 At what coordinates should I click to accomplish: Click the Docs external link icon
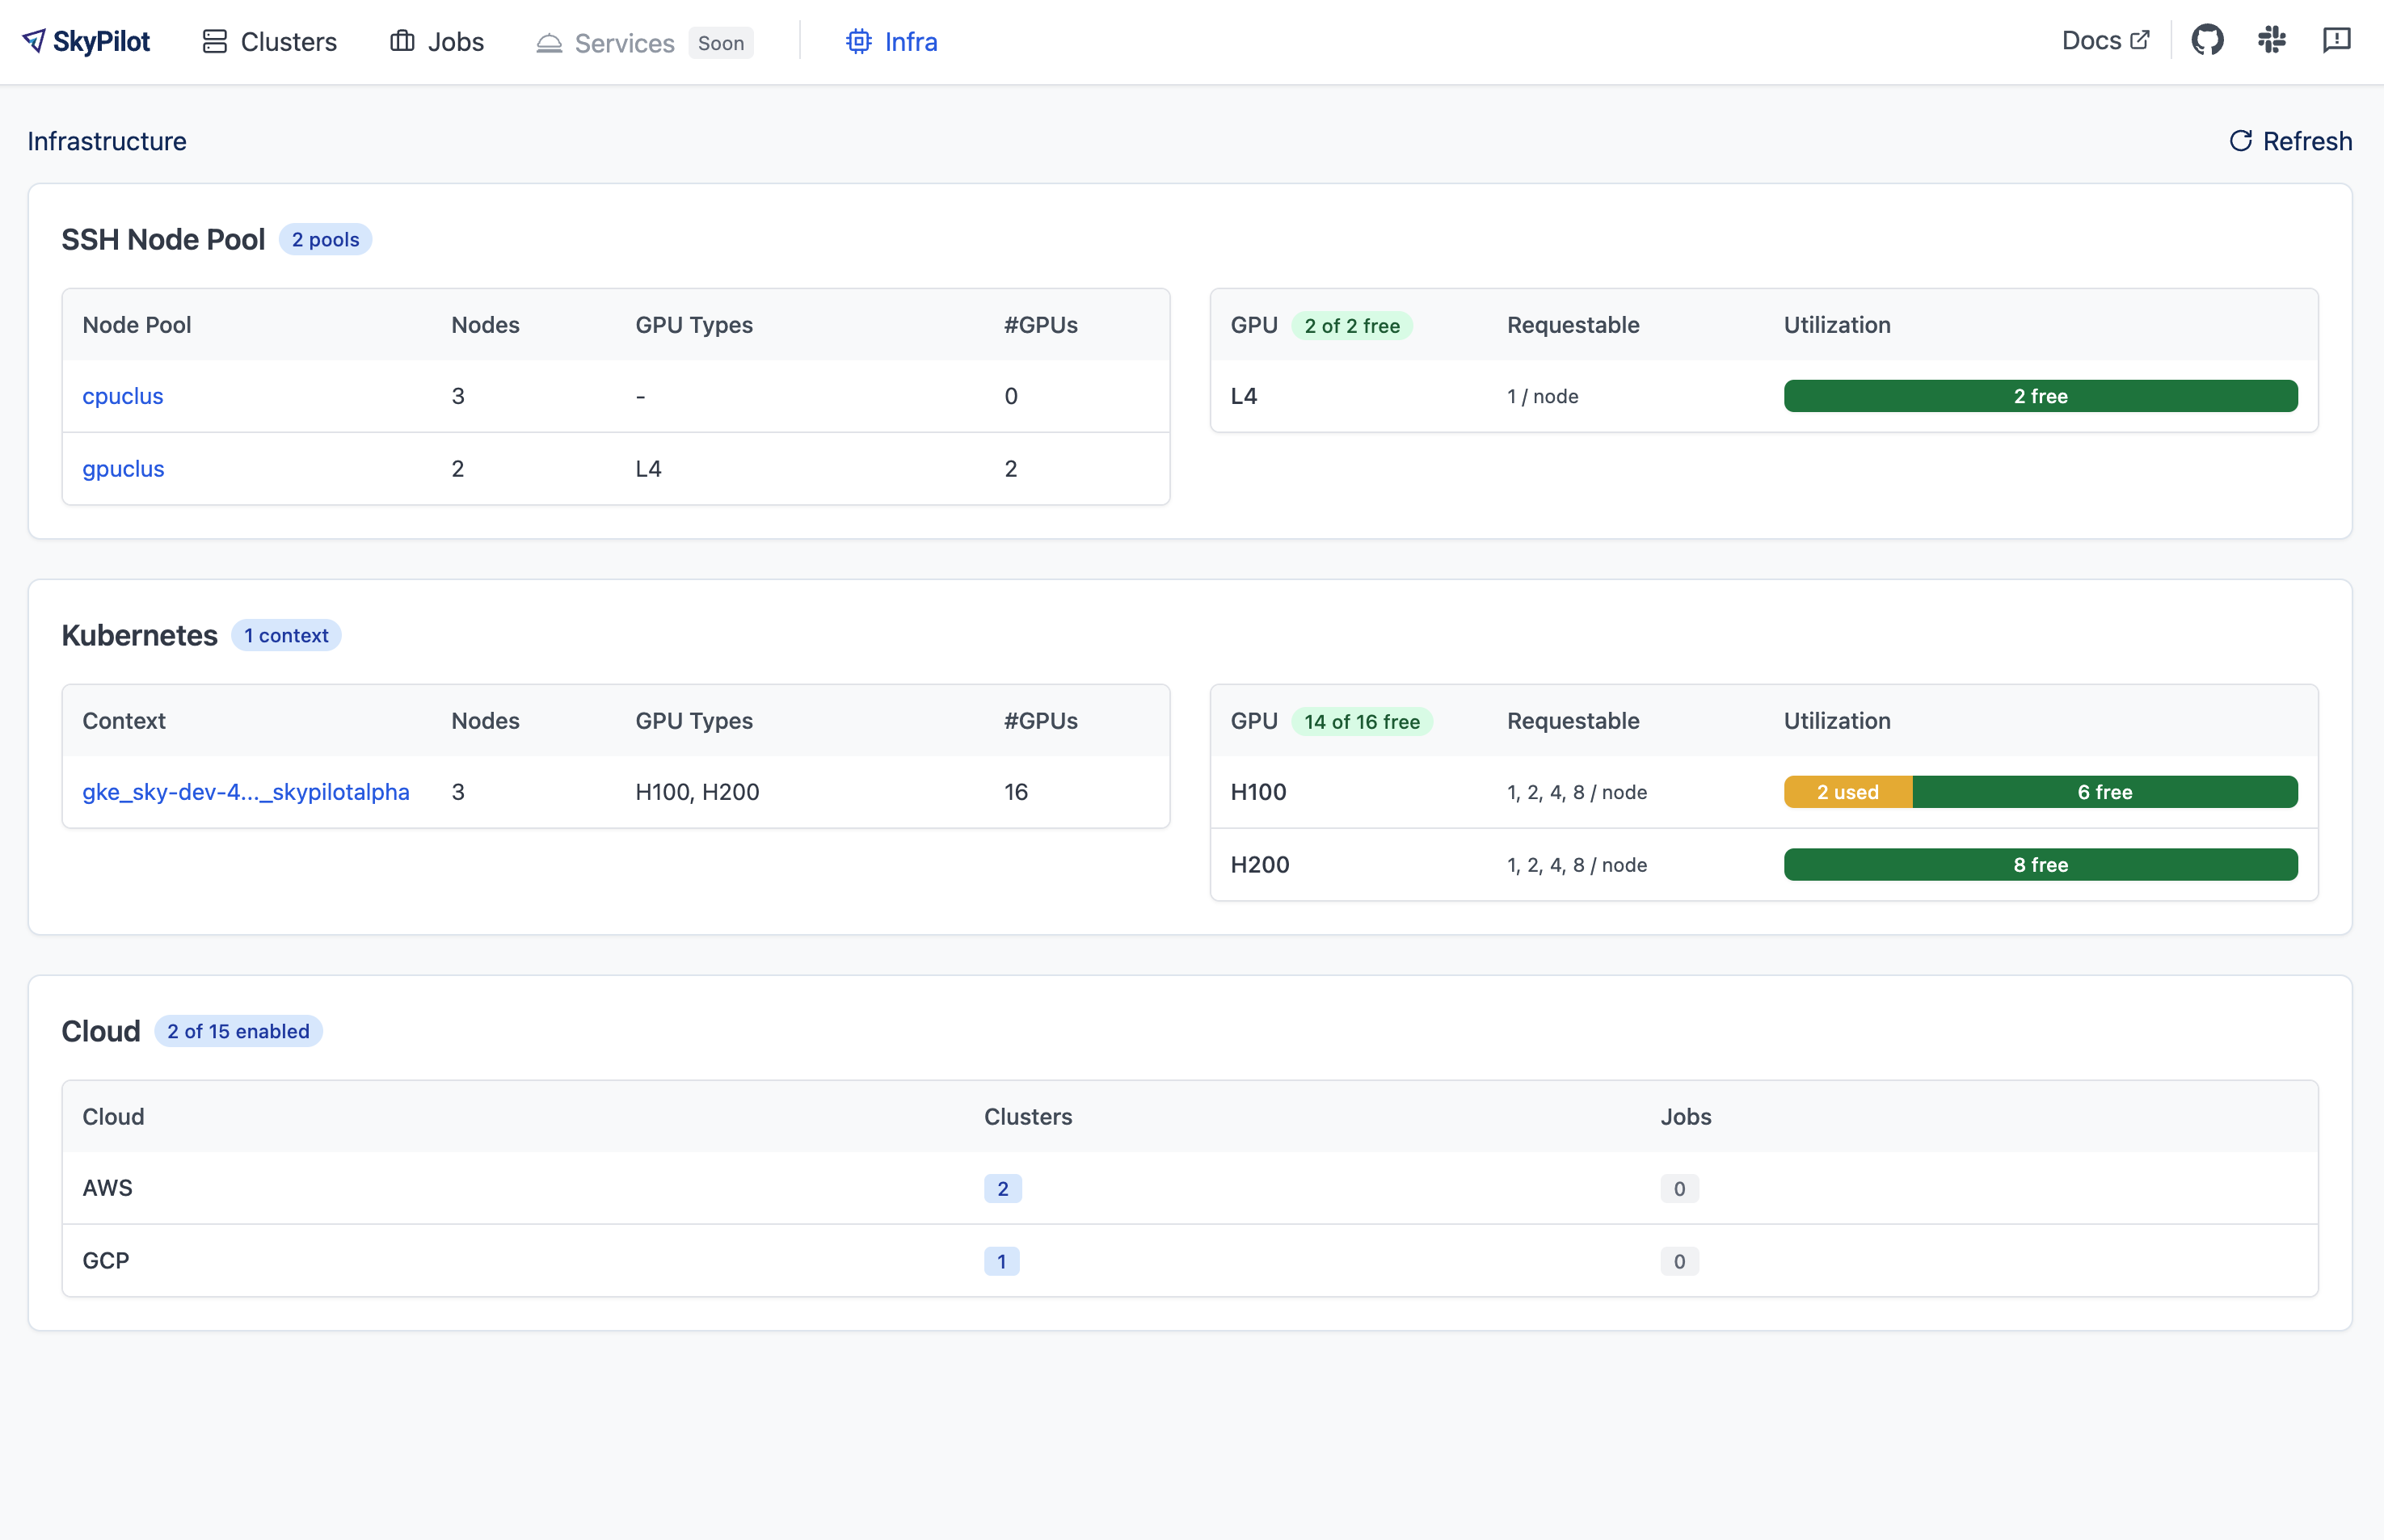coord(2139,40)
